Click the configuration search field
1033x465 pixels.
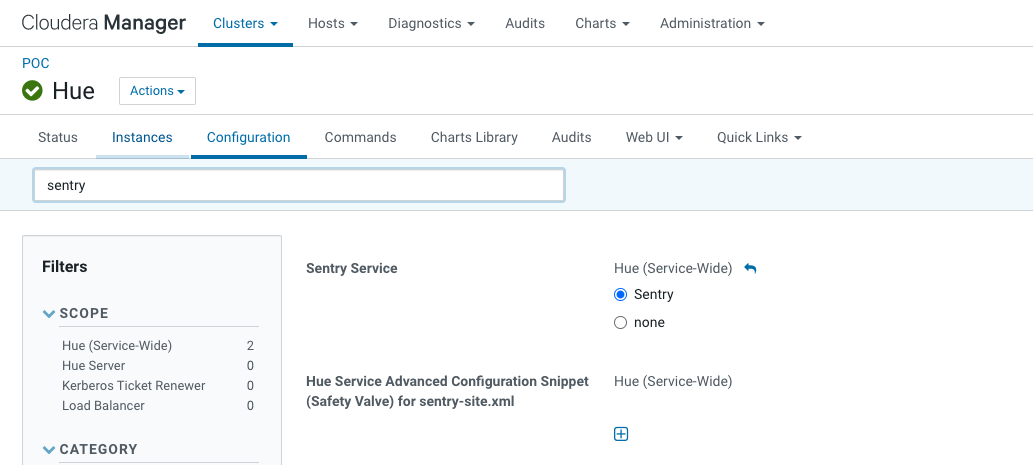point(299,185)
